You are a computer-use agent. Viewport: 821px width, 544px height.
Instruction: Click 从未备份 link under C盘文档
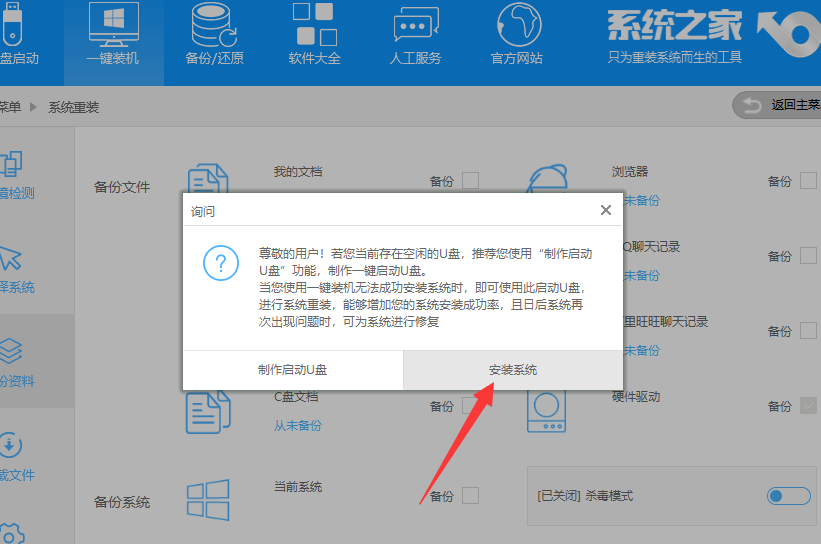(x=298, y=425)
